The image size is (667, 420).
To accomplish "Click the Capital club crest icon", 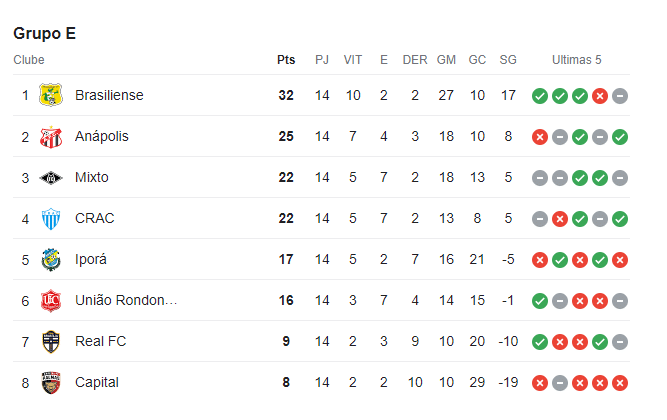I will pos(51,382).
